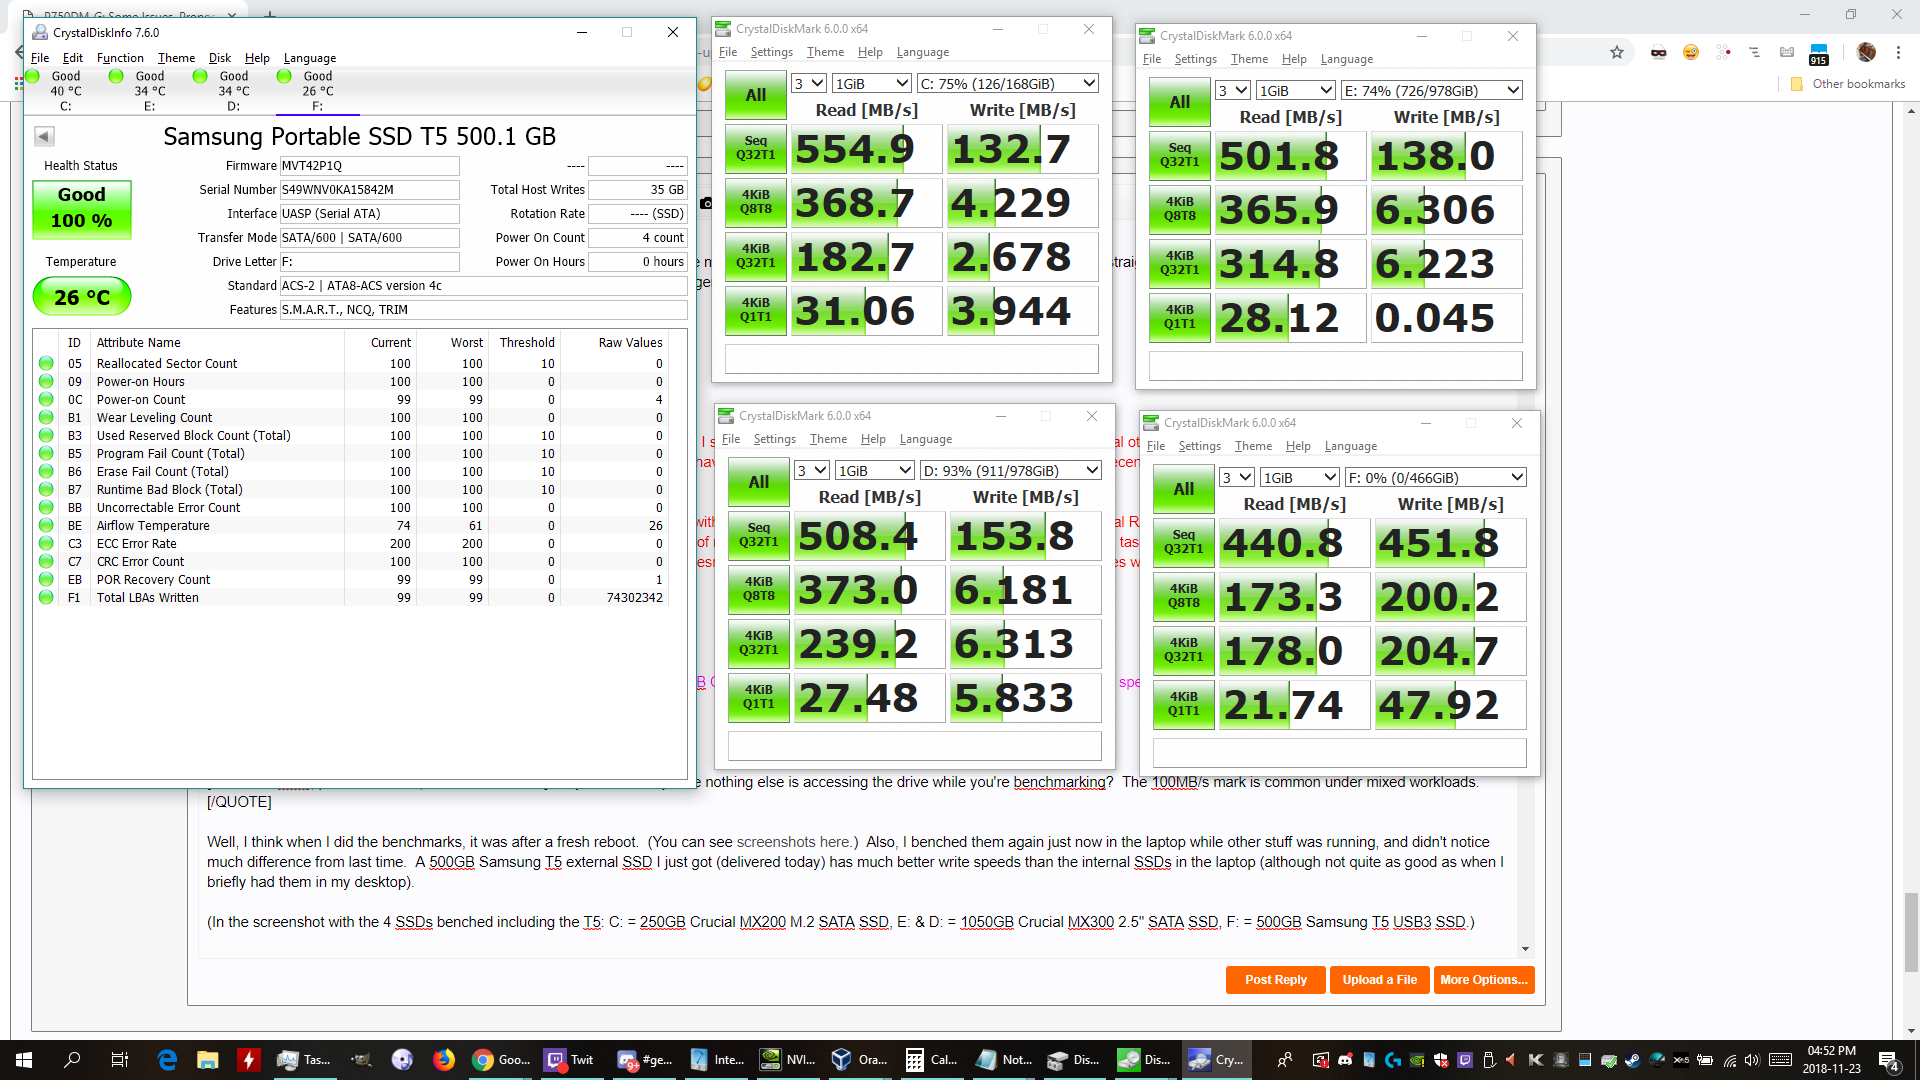Image resolution: width=1920 pixels, height=1080 pixels.
Task: Open the Disk menu in CrystalDiskInfo
Action: pyautogui.click(x=220, y=58)
